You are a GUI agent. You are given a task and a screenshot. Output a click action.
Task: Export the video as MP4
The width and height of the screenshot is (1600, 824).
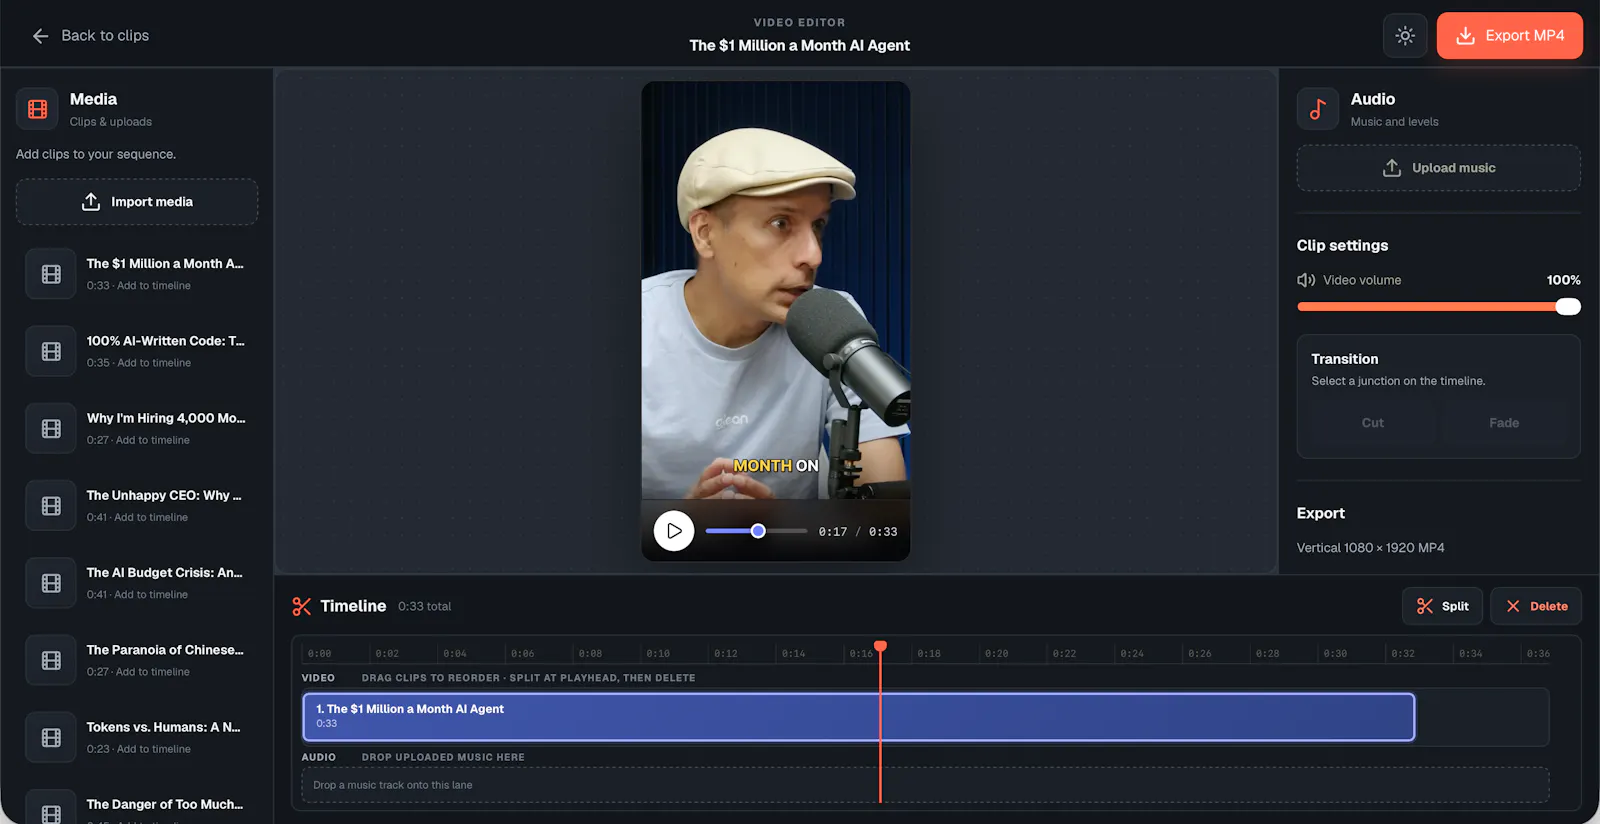pos(1510,36)
